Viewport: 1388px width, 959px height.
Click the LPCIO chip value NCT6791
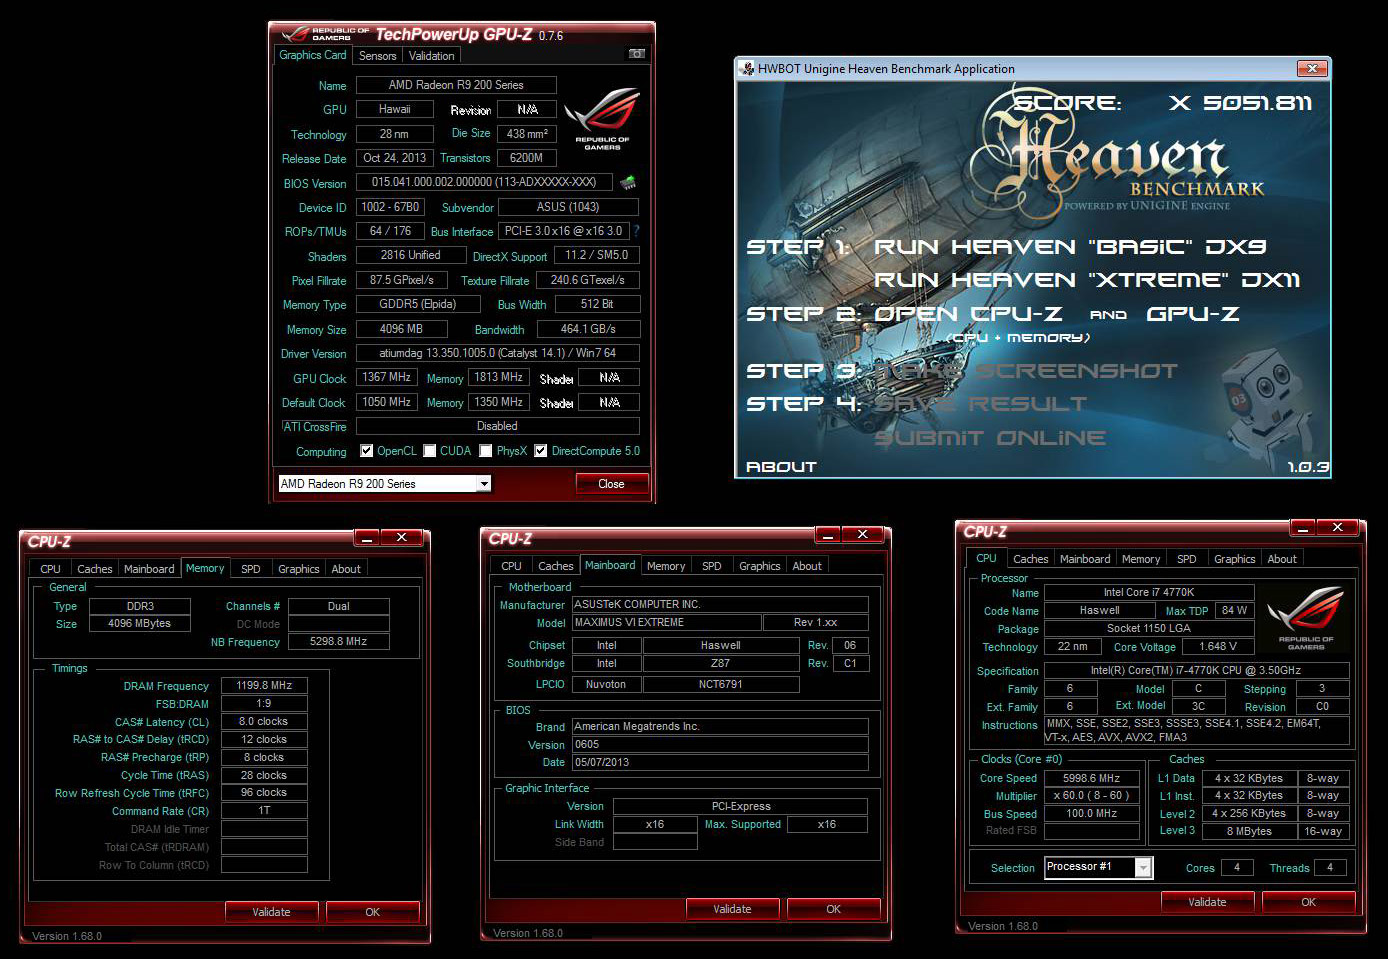click(720, 685)
